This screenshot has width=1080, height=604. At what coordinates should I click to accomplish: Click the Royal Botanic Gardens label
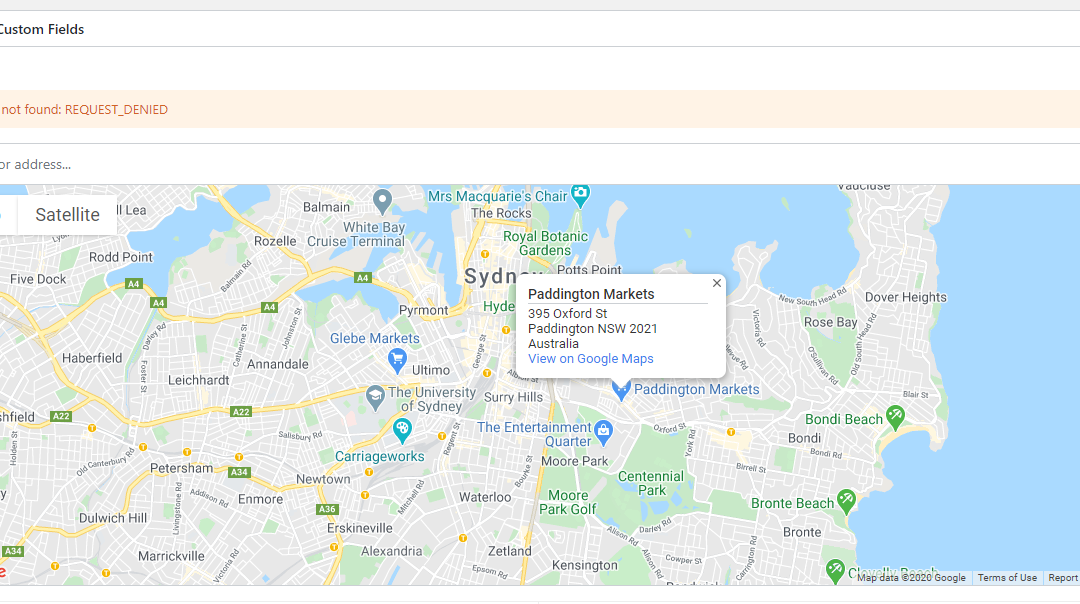point(545,243)
